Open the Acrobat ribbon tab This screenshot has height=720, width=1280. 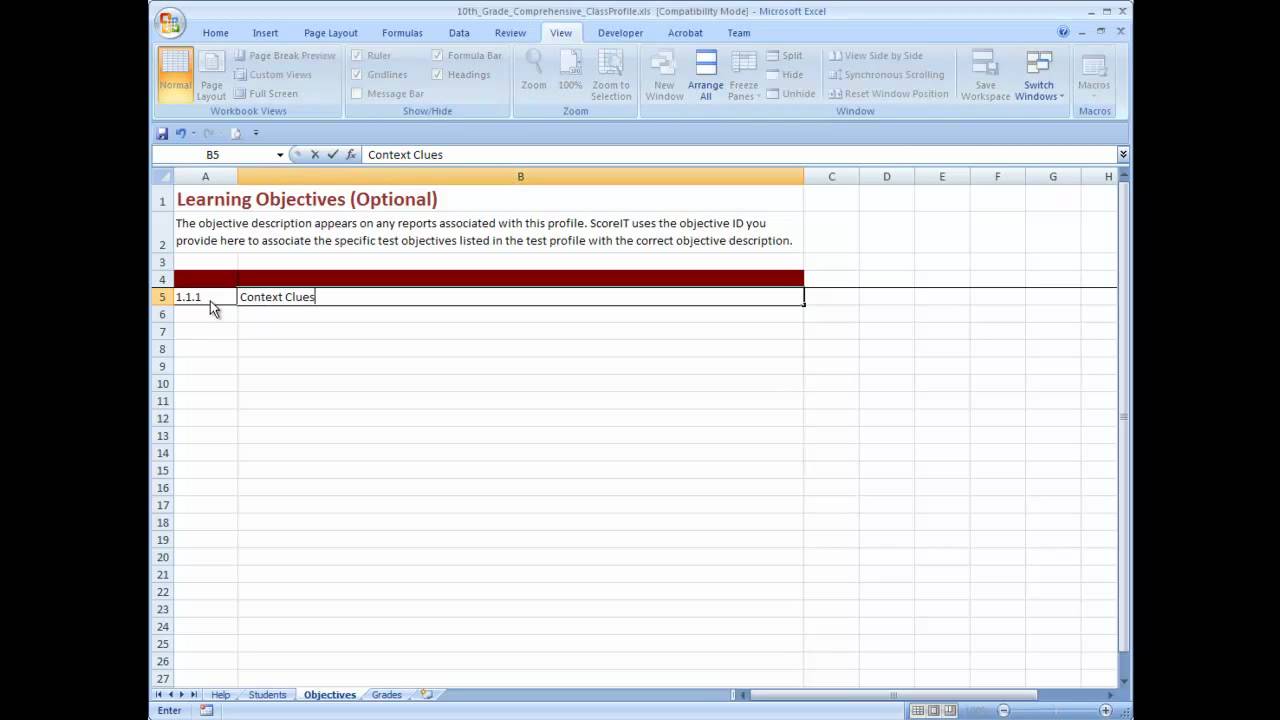685,33
